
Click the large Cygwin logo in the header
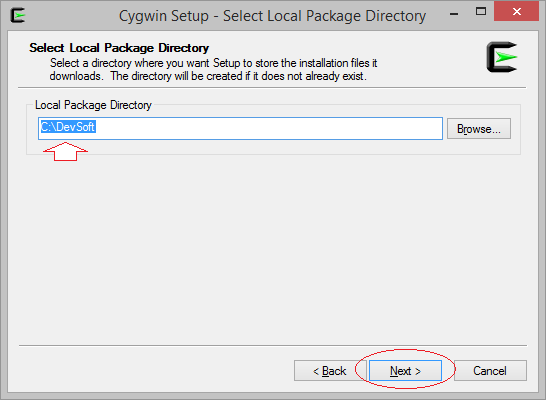pyautogui.click(x=502, y=57)
